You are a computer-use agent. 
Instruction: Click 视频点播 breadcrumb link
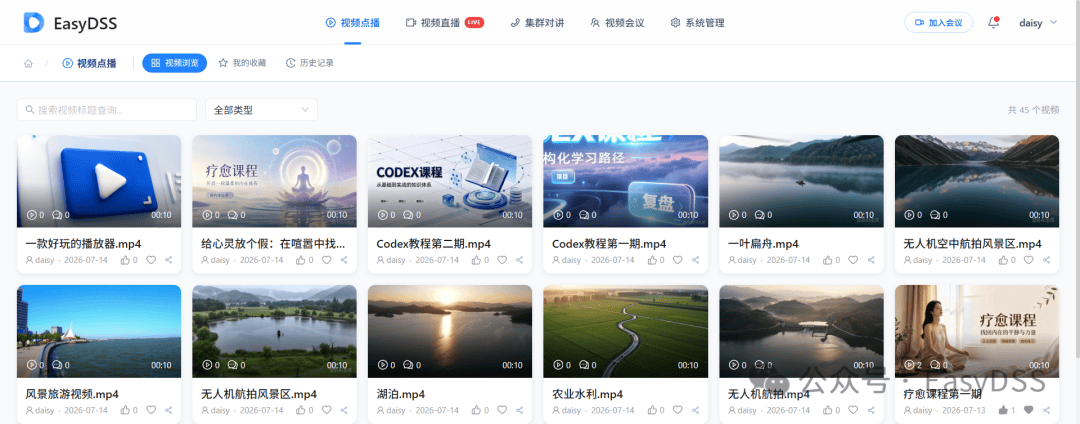click(89, 63)
